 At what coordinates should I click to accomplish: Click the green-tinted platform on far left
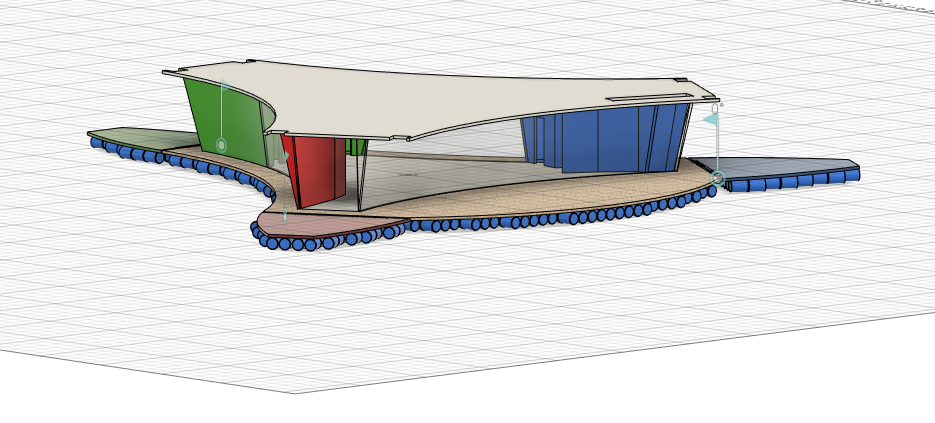coord(130,138)
